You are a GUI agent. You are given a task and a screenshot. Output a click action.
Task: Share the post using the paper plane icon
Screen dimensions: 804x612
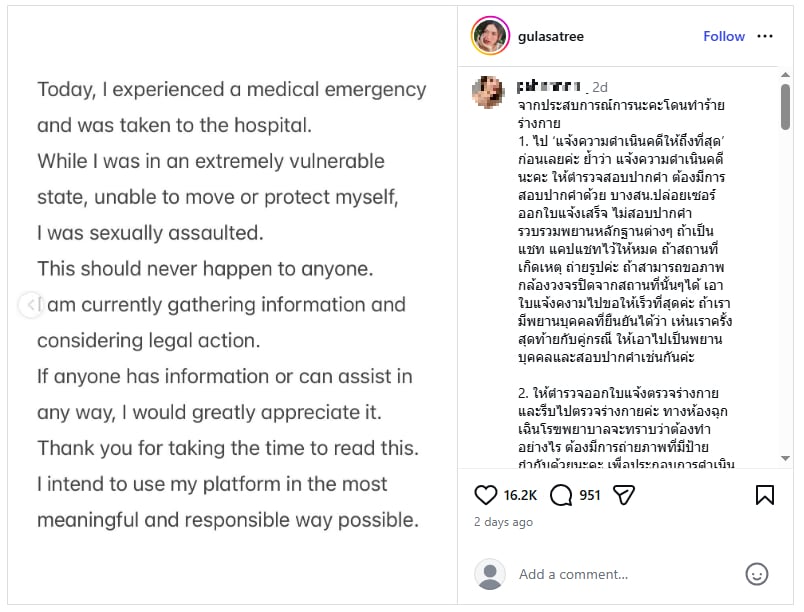[x=623, y=494]
